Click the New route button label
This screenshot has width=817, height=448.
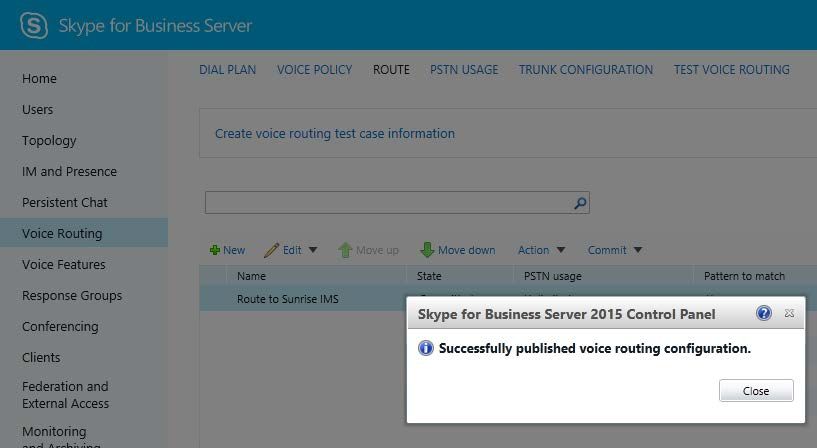[234, 250]
